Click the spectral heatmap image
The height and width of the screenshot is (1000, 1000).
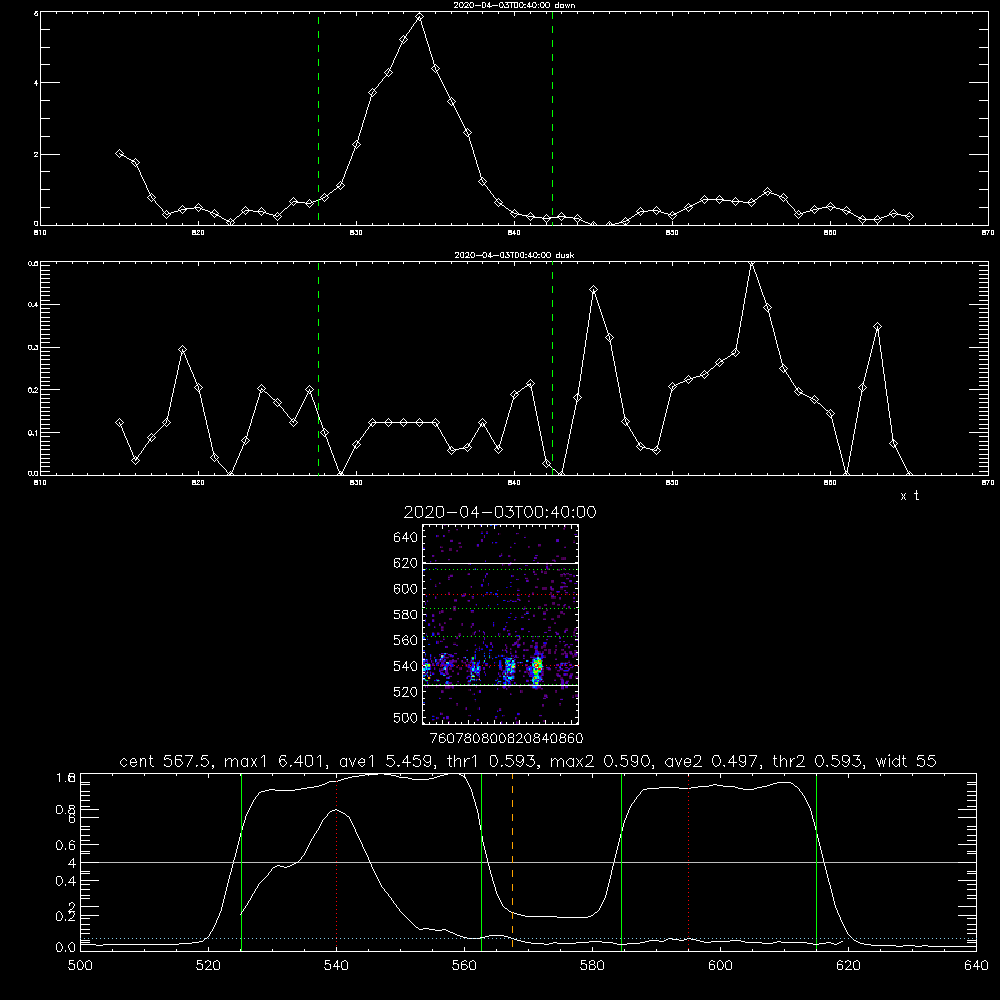tap(500, 624)
